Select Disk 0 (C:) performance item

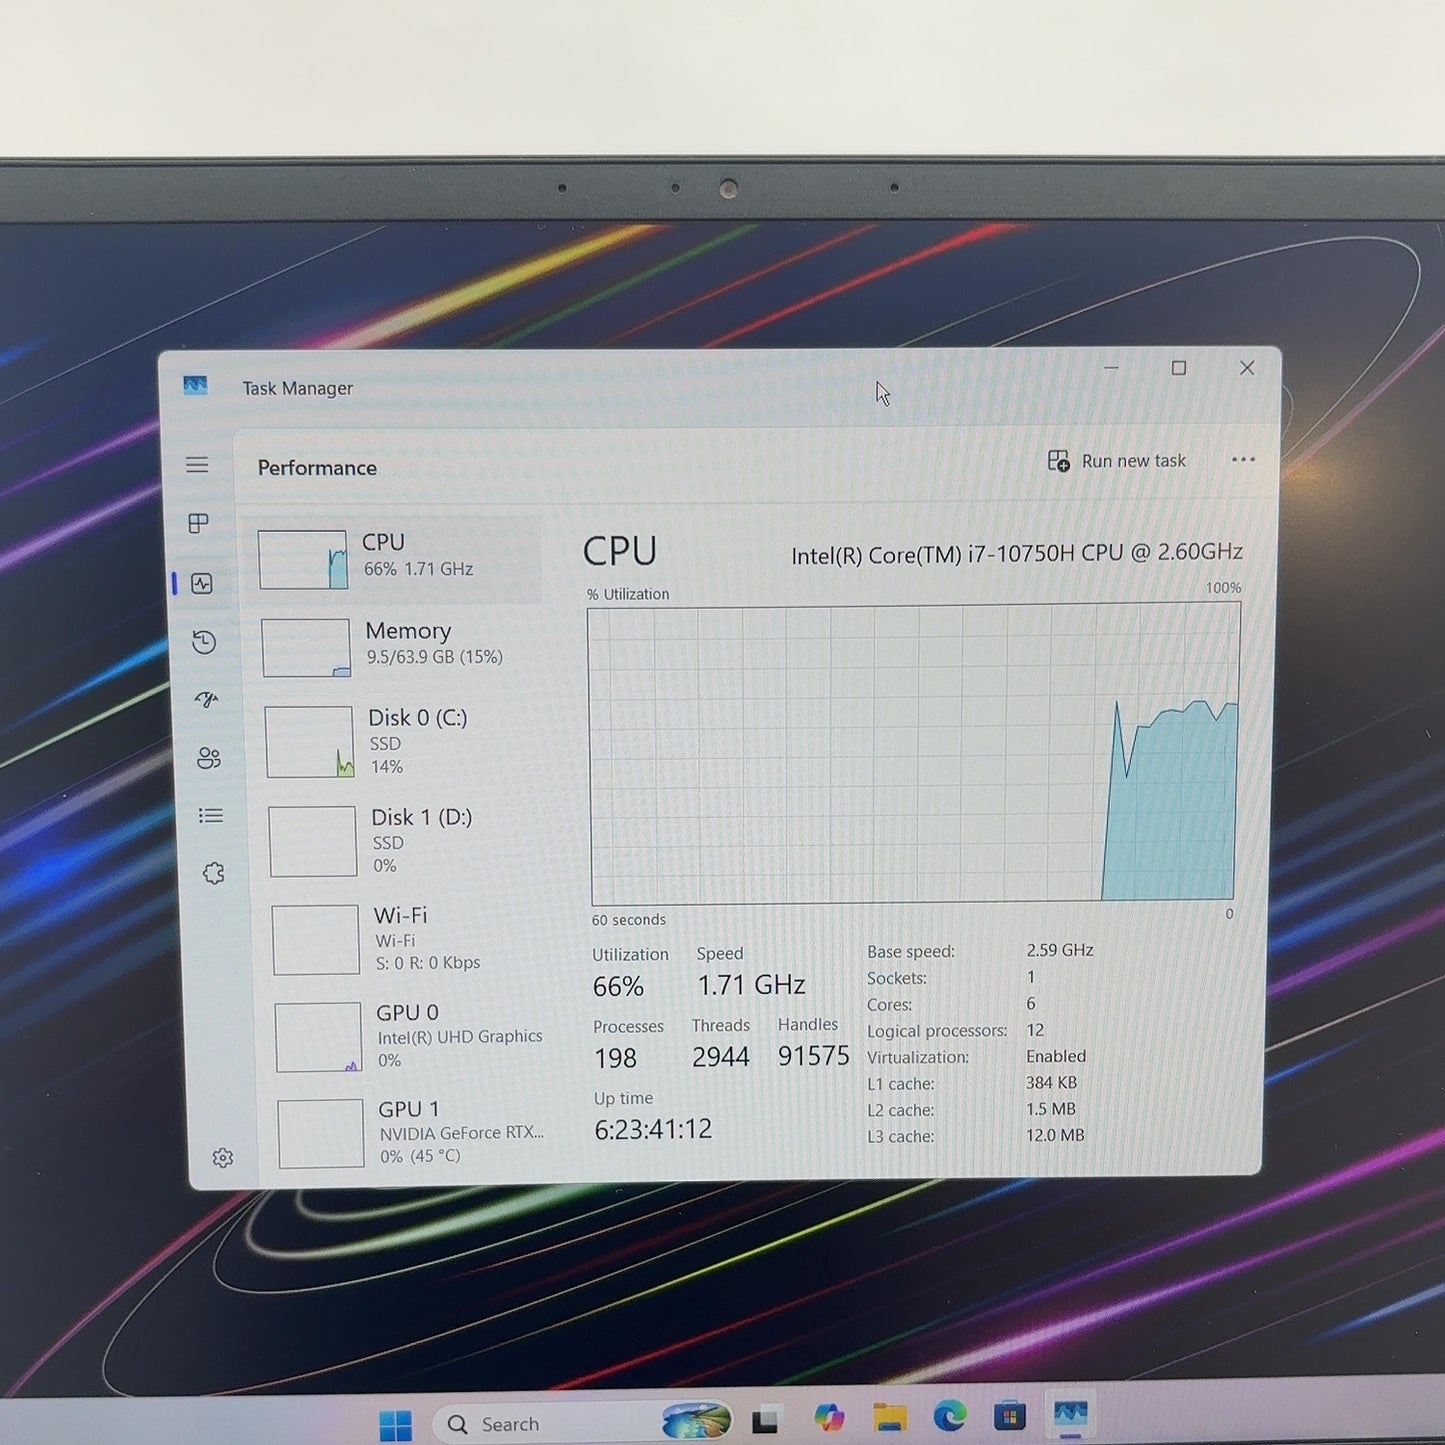(x=402, y=742)
